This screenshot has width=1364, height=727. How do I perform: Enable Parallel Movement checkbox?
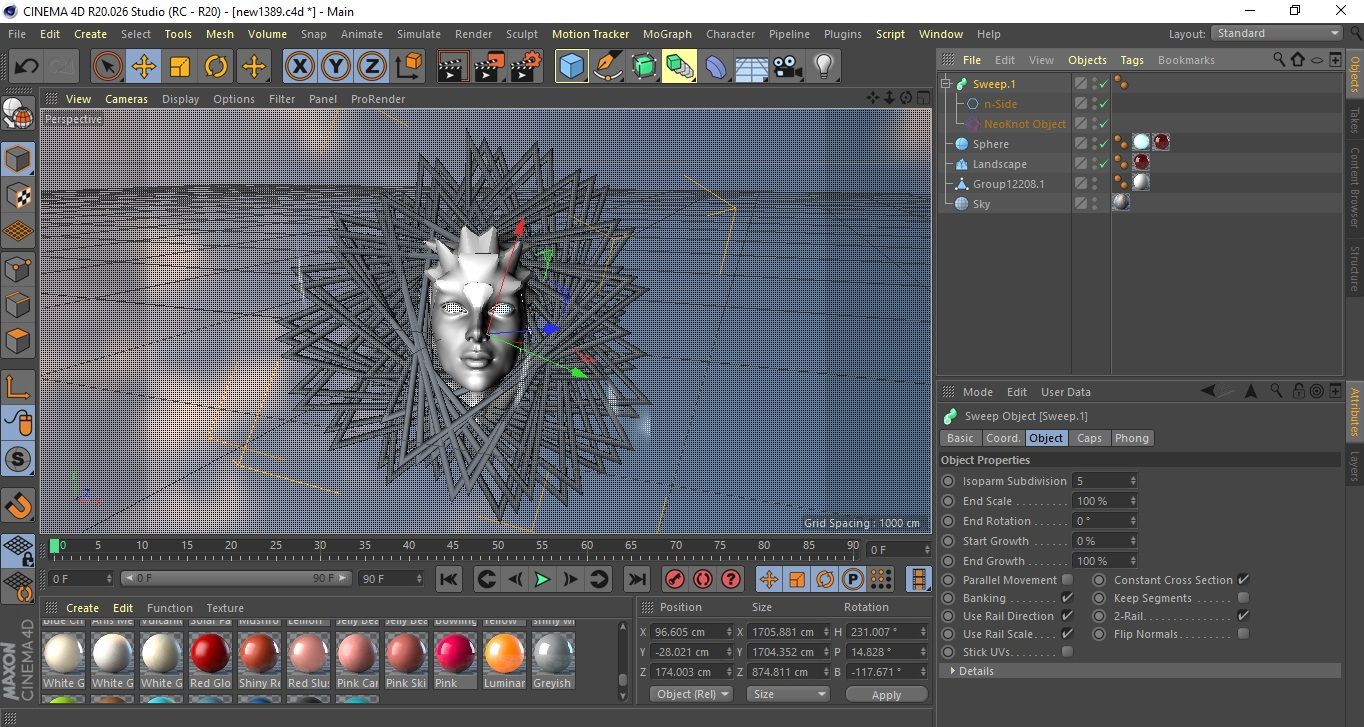pyautogui.click(x=1067, y=580)
